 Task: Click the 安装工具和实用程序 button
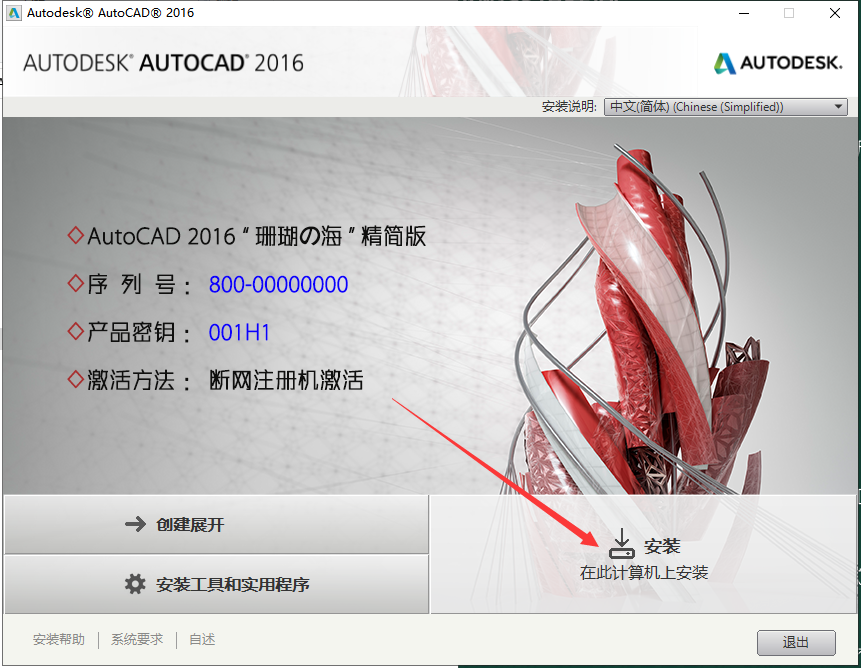217,584
